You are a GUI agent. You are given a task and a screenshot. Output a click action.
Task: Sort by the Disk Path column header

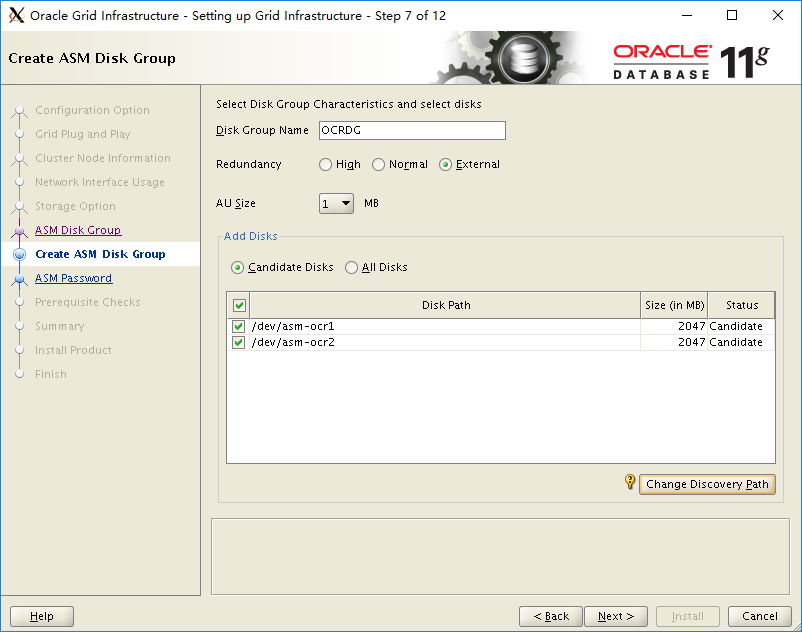coord(445,305)
